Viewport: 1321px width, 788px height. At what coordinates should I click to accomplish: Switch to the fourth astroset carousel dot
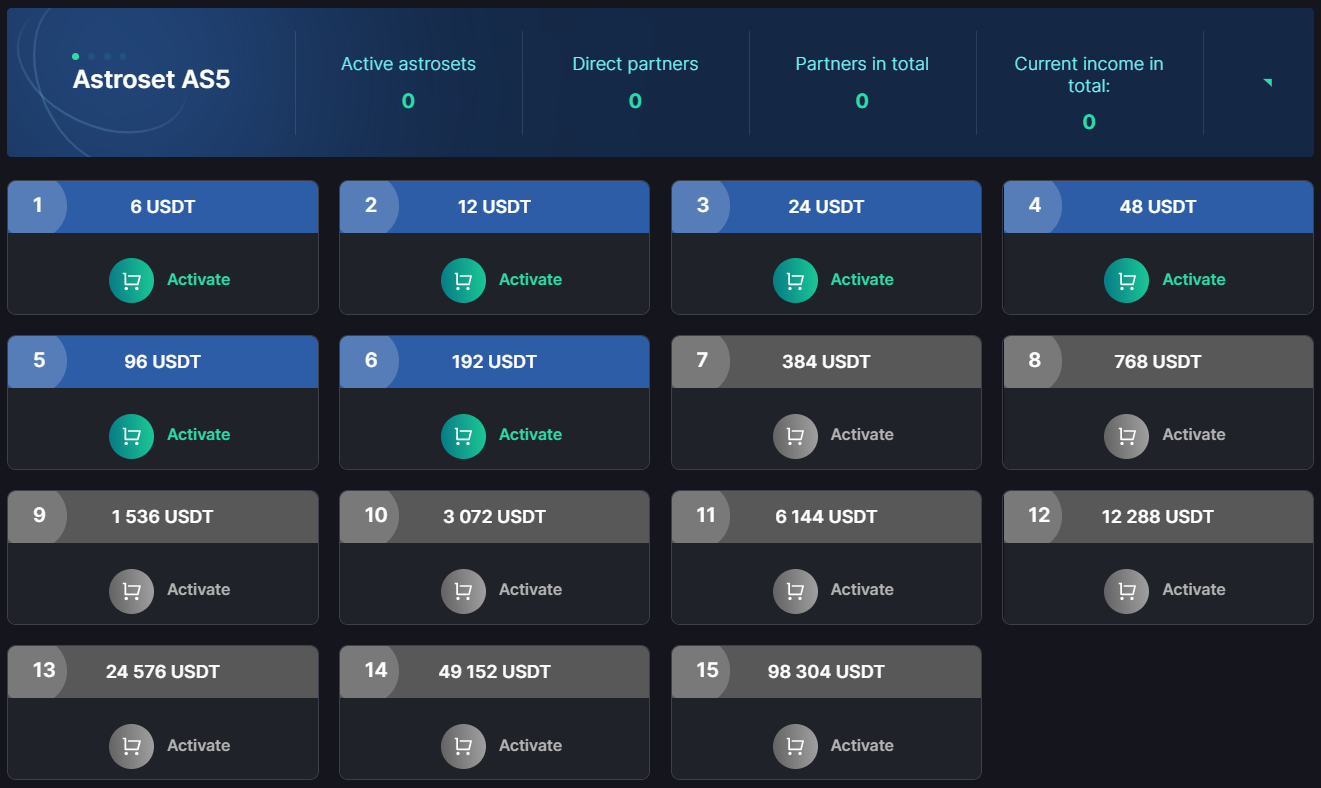click(x=123, y=56)
